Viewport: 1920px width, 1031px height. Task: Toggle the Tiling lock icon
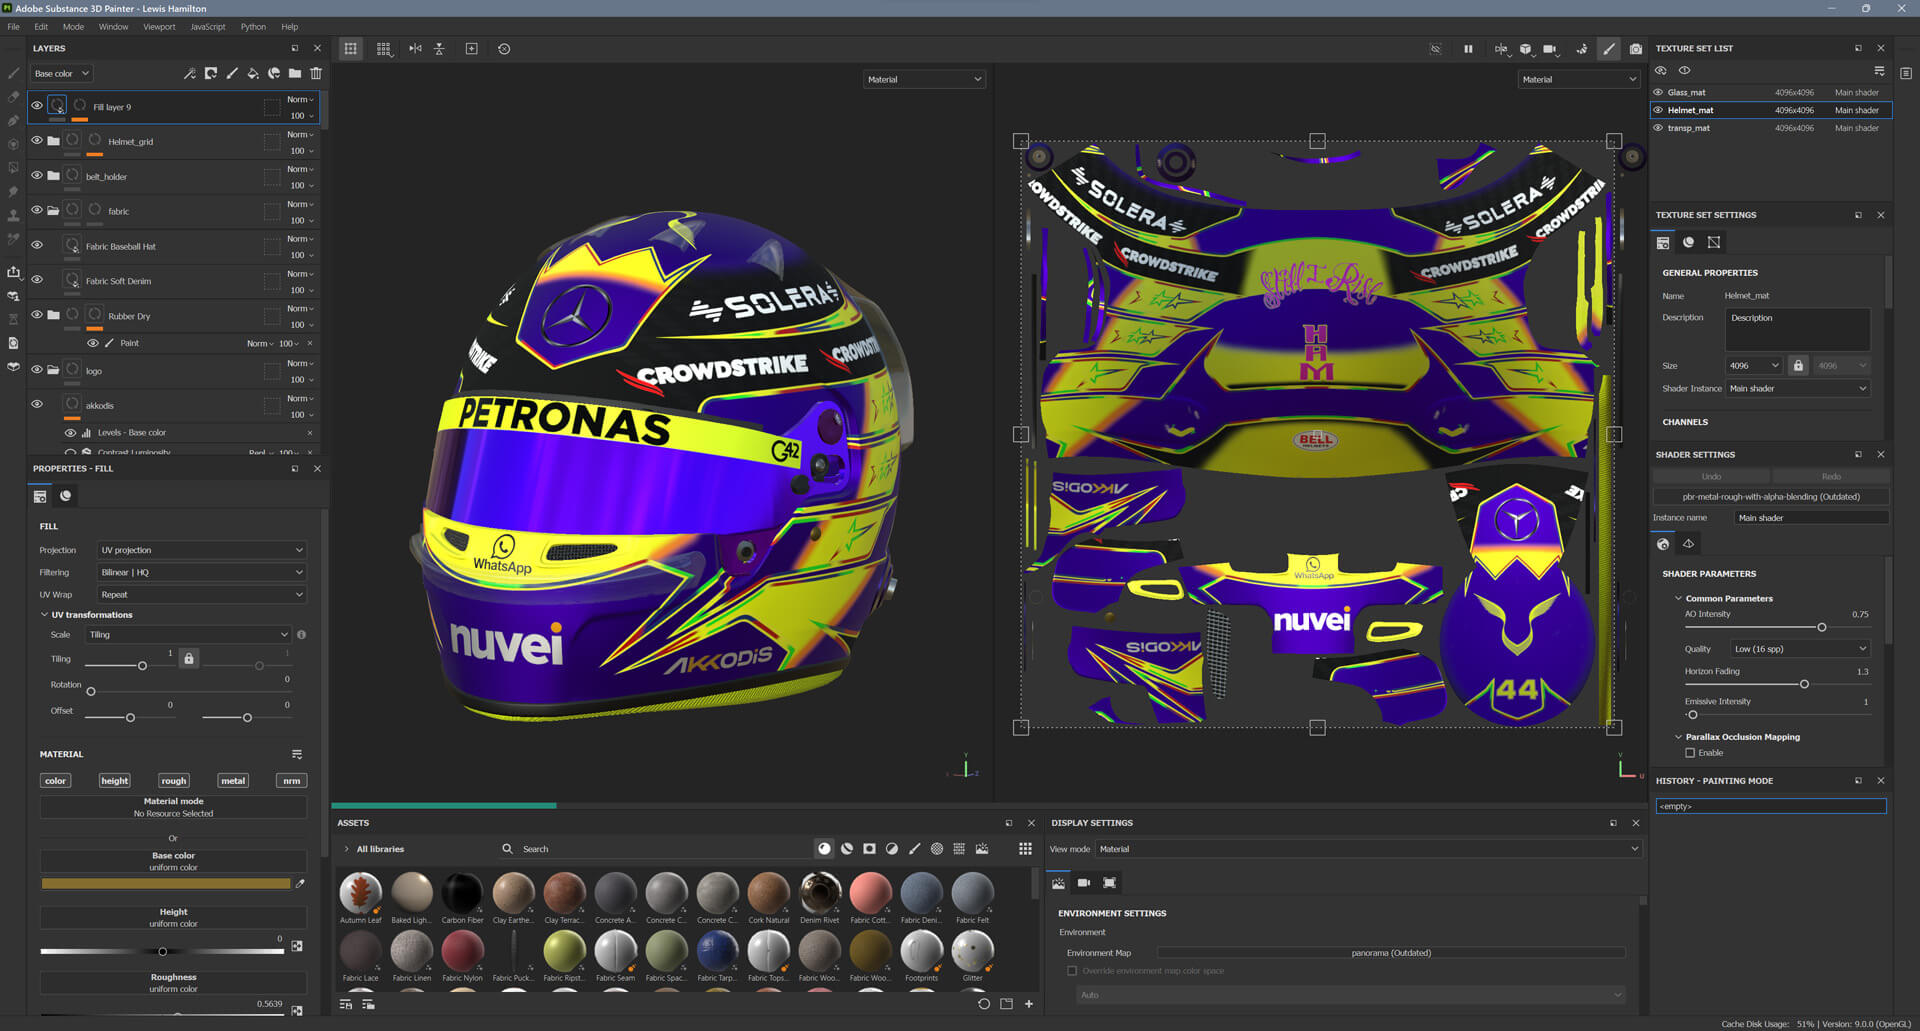click(189, 658)
